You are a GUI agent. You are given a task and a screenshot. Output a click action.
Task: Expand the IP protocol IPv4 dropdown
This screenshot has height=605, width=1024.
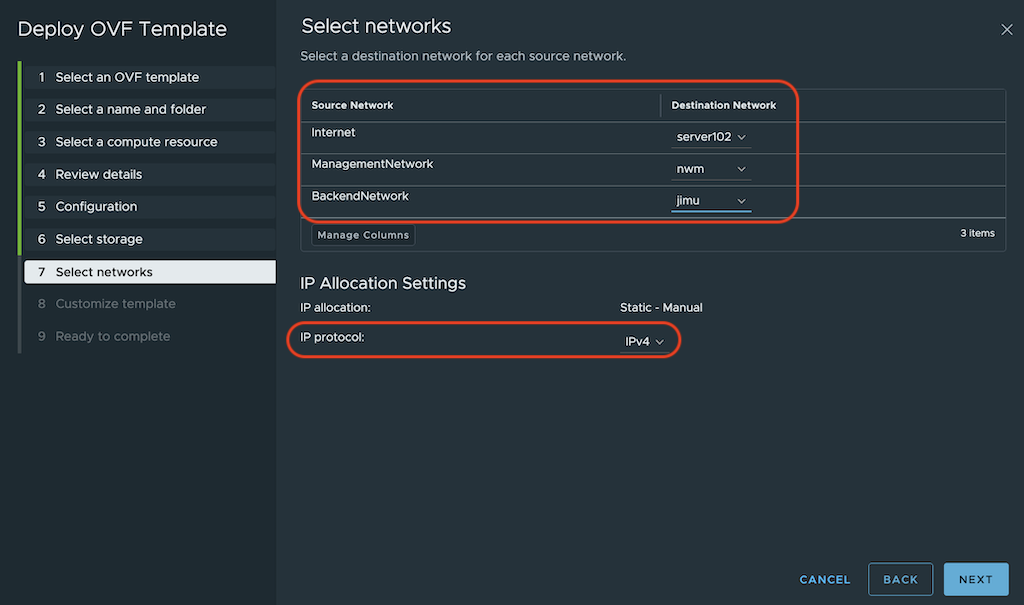(x=644, y=342)
